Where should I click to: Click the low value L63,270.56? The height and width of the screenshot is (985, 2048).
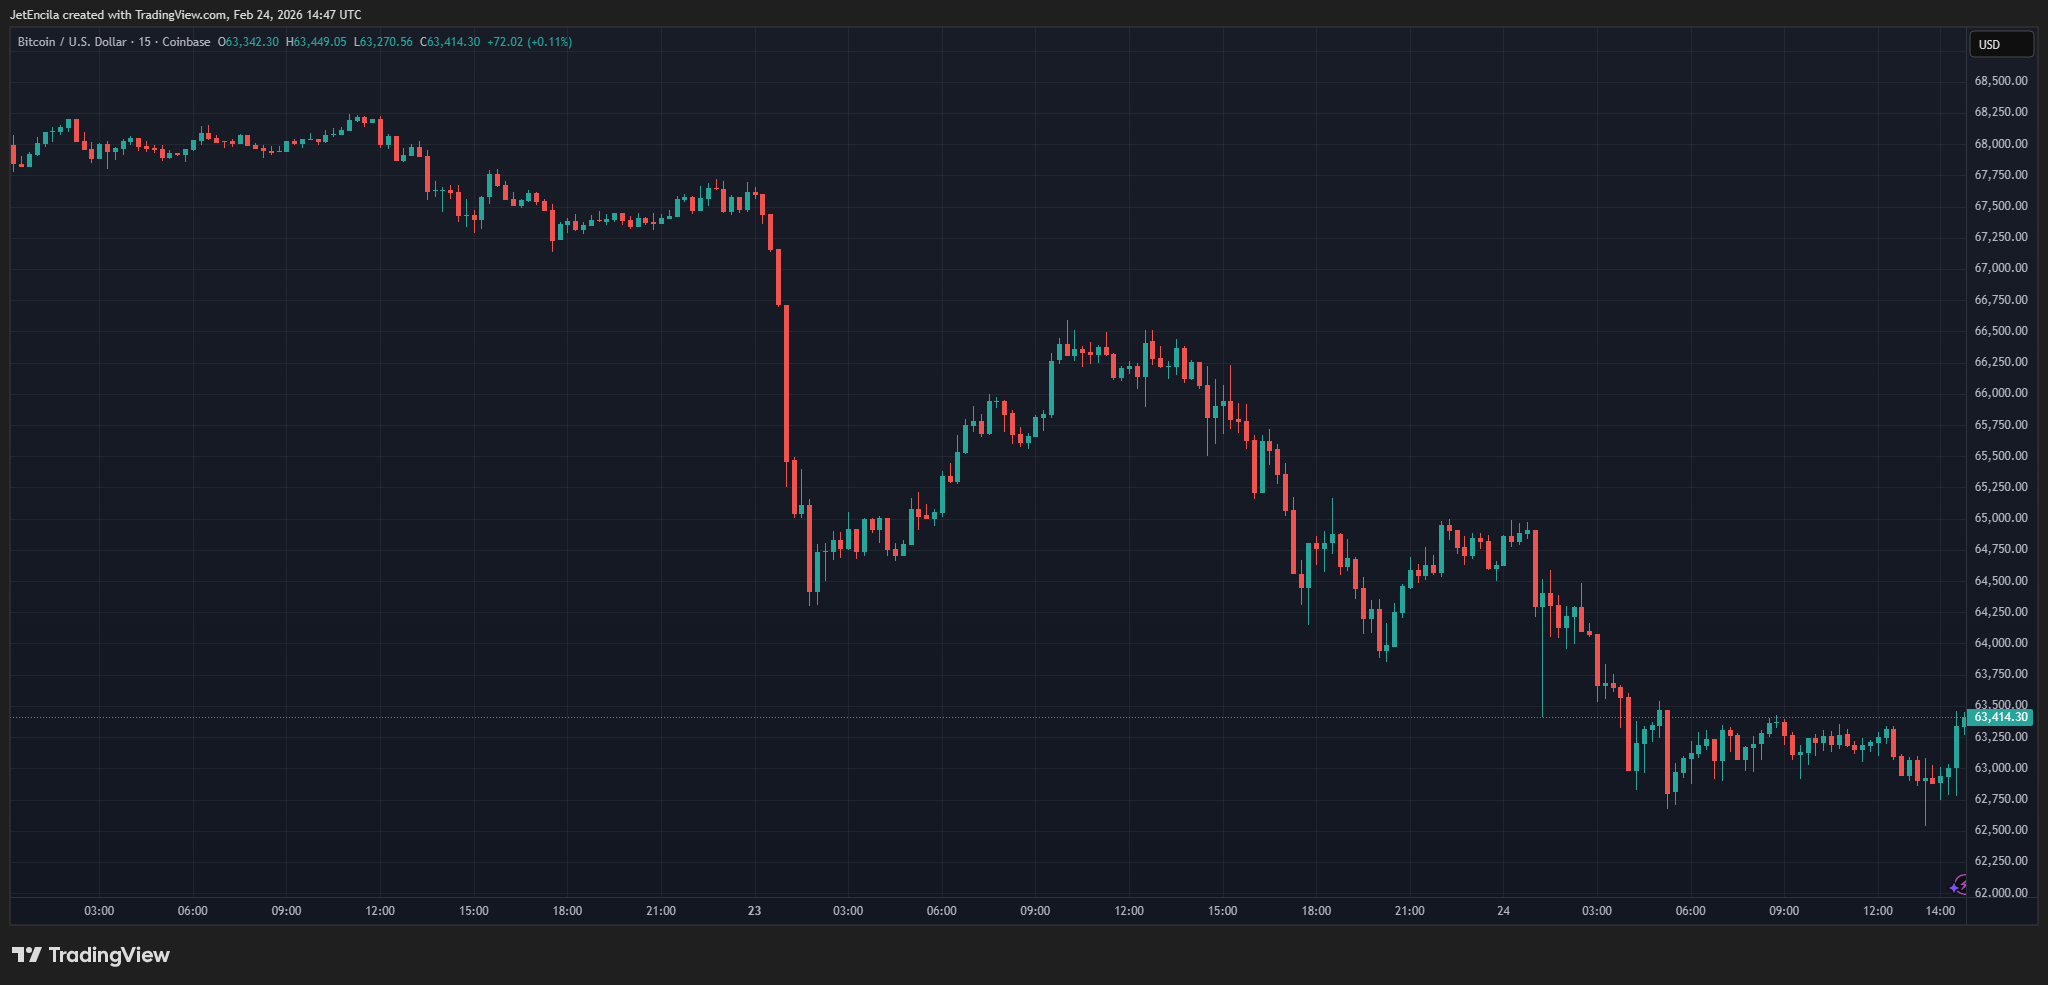383,42
